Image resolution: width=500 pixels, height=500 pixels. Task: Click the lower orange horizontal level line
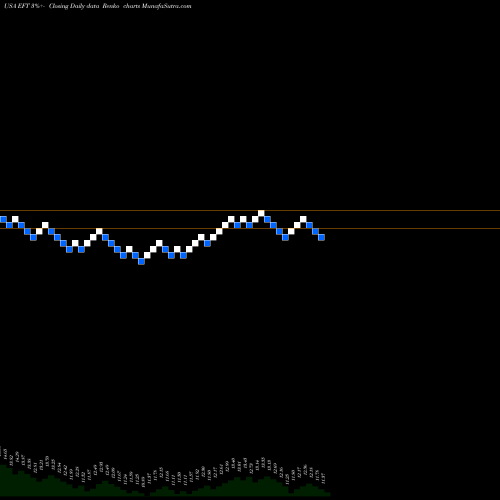pyautogui.click(x=250, y=229)
